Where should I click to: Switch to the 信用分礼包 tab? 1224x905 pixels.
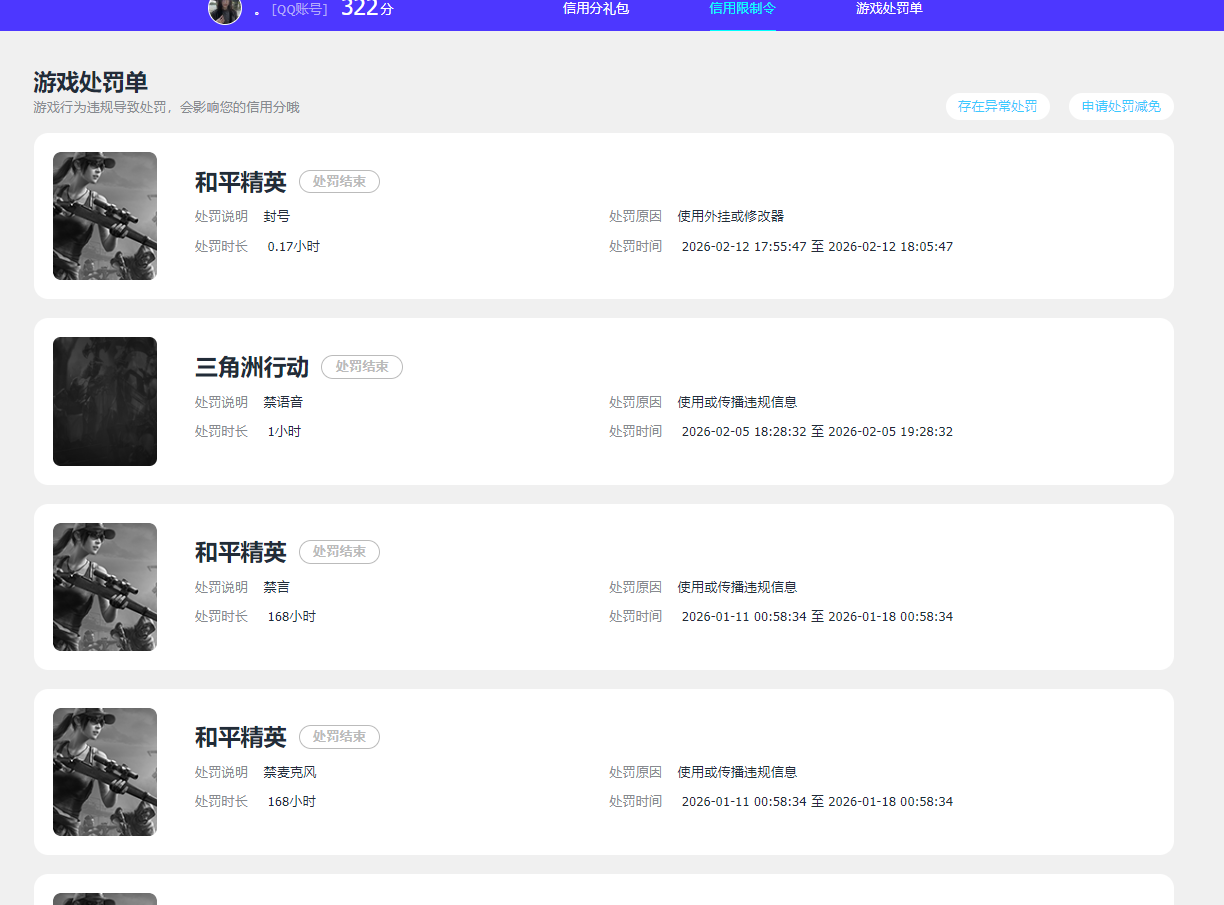(x=595, y=8)
